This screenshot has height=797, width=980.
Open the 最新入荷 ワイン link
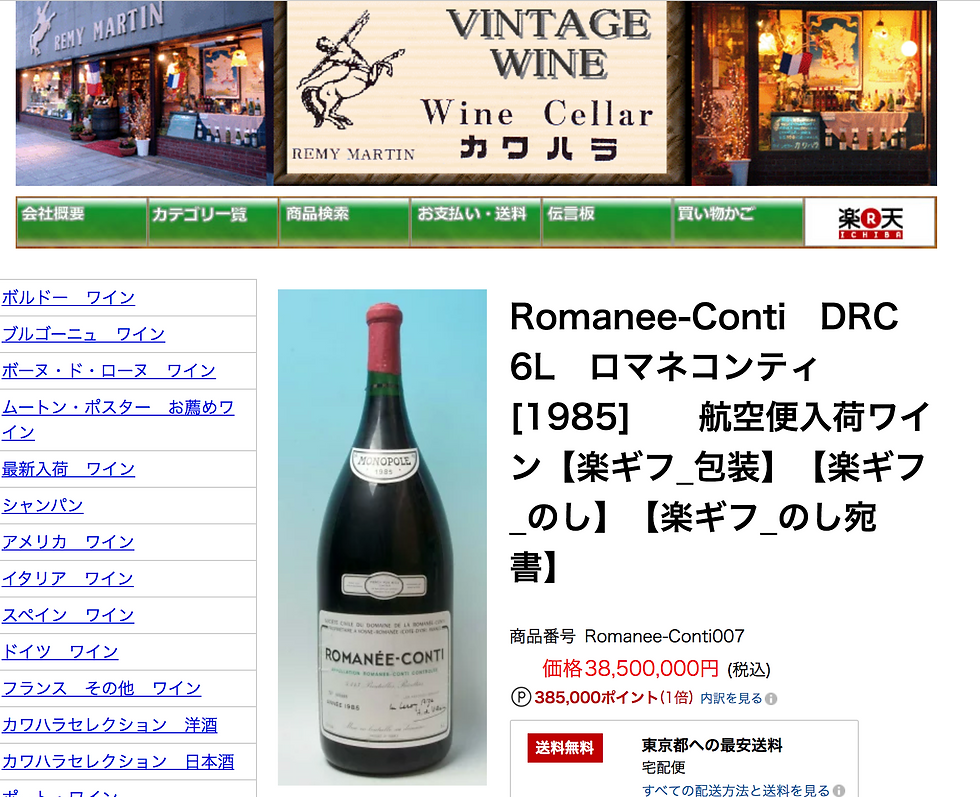(68, 469)
